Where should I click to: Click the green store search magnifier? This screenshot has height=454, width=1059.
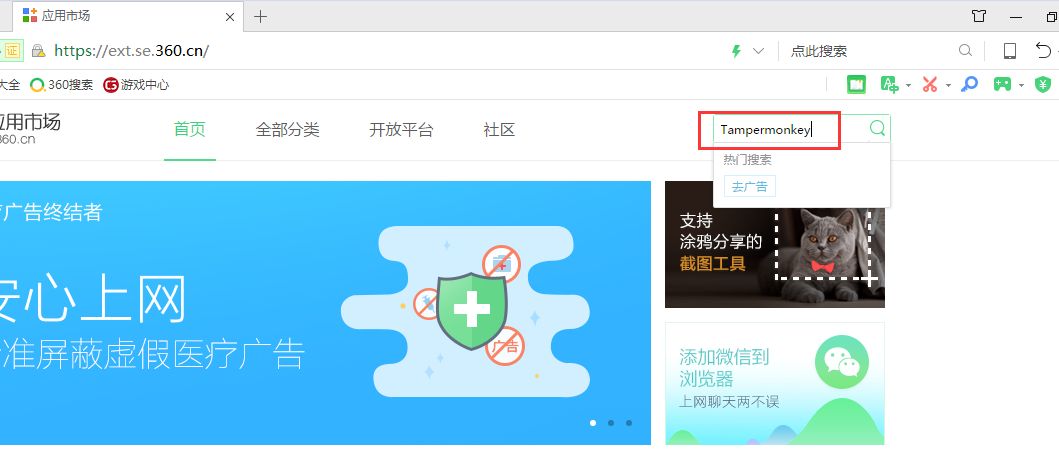[x=877, y=128]
